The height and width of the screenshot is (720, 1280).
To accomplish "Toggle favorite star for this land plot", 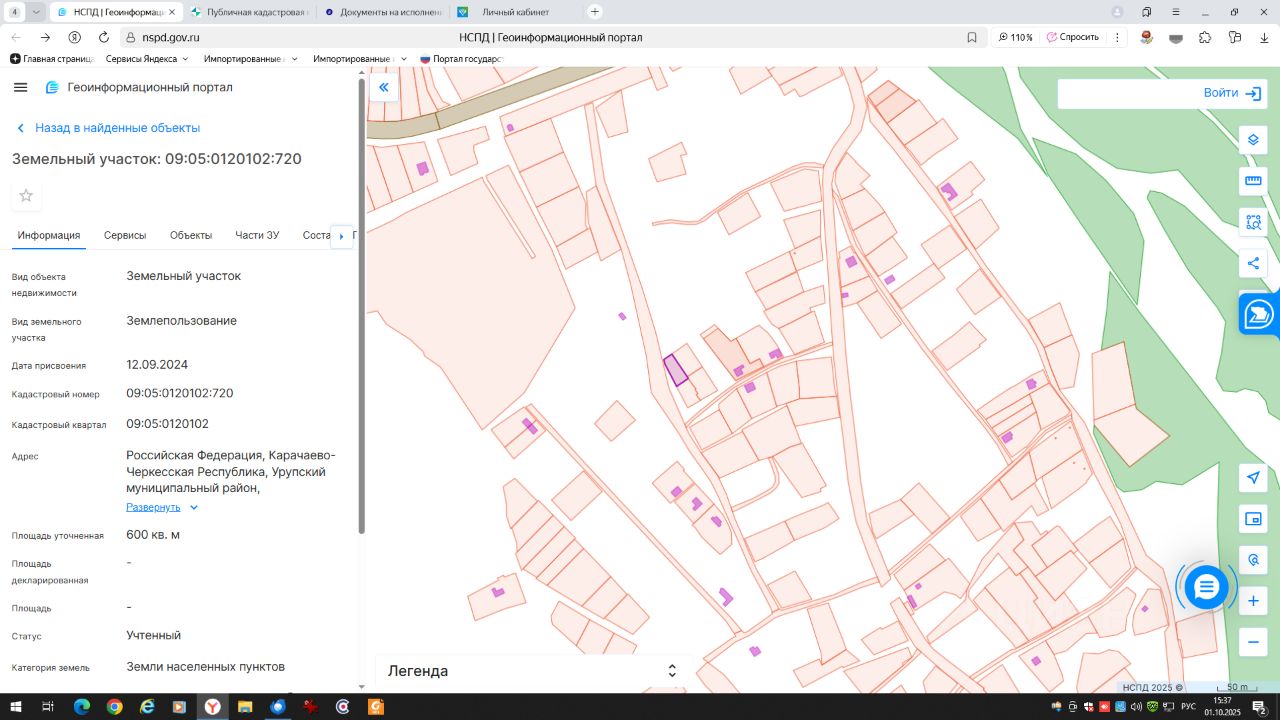I will tap(26, 196).
